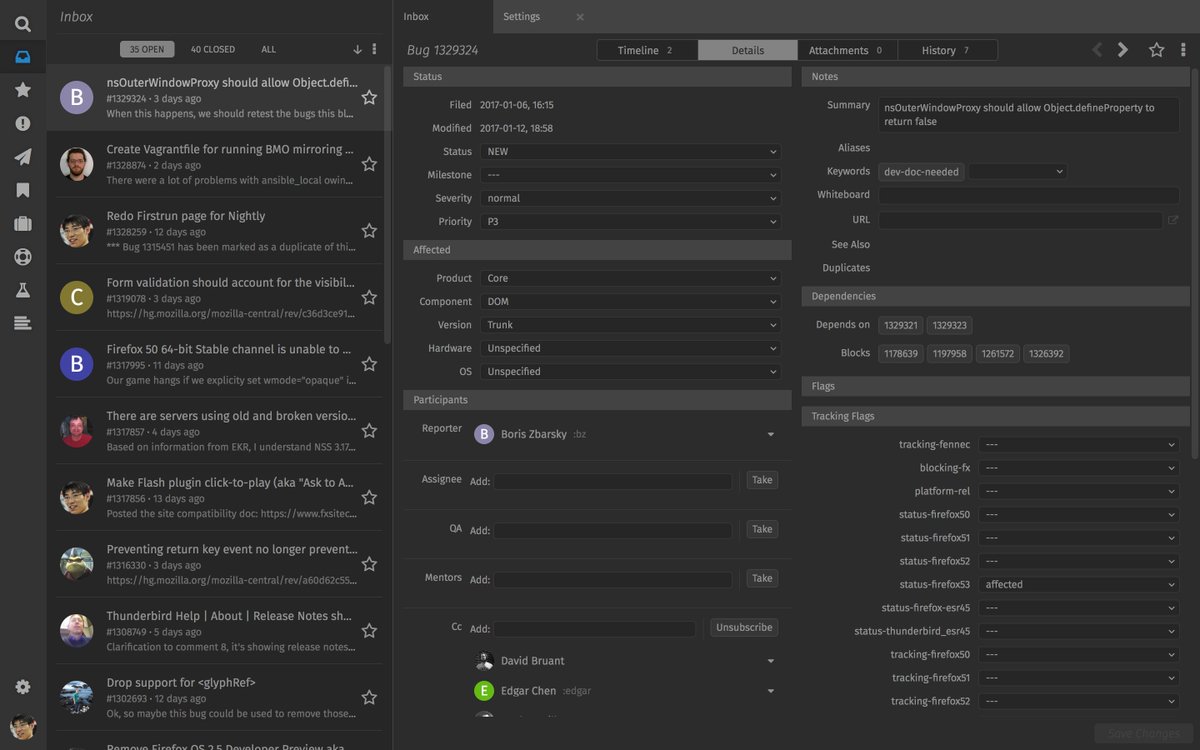Open the status-firefox53 dropdown showing affected
1200x750 pixels.
pos(1079,584)
